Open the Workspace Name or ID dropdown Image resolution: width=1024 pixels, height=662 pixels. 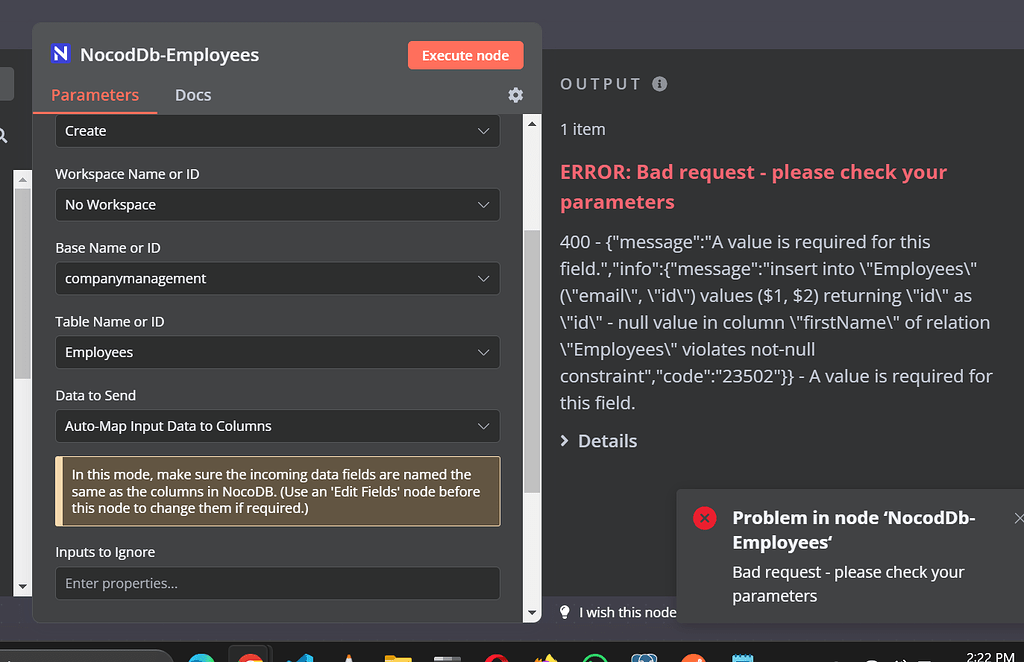pyautogui.click(x=277, y=204)
